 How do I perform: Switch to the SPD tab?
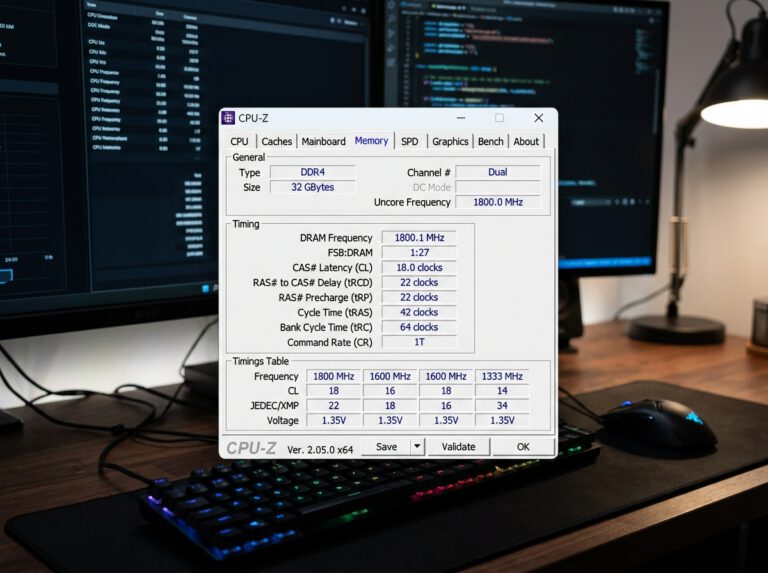[x=409, y=142]
